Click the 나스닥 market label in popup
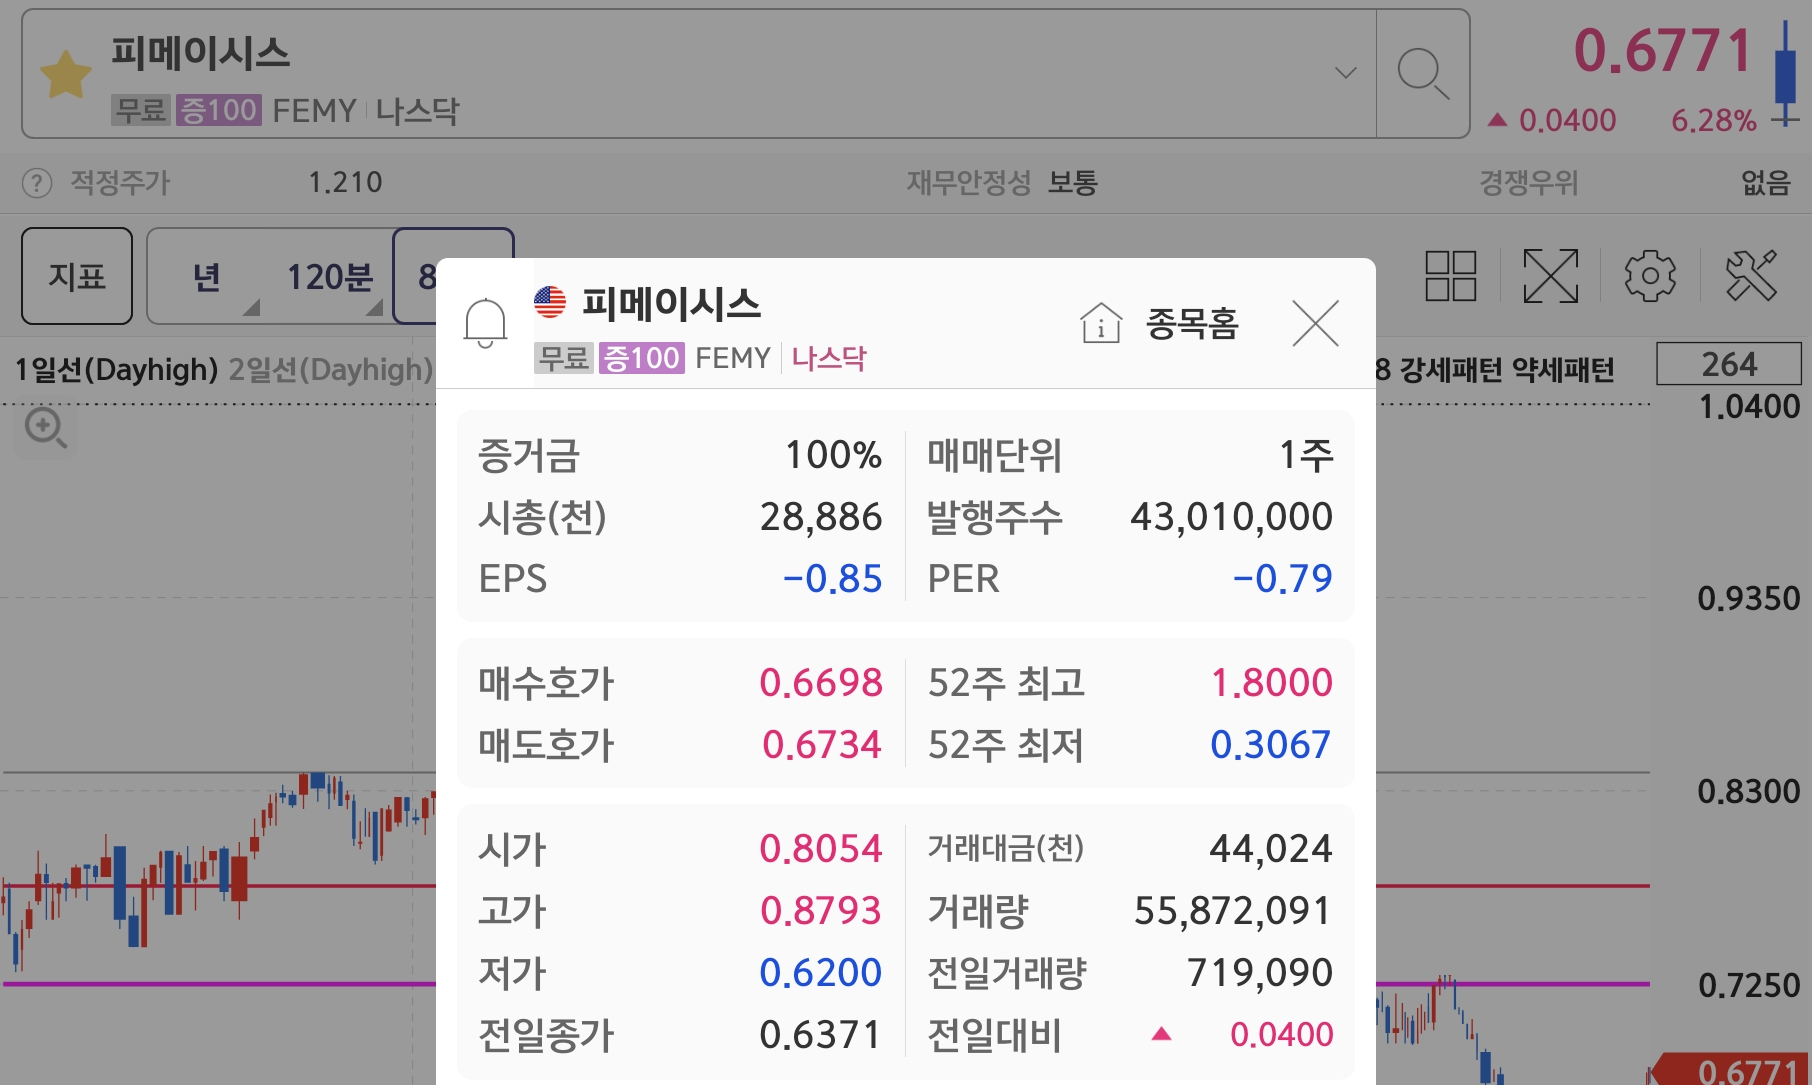 829,358
